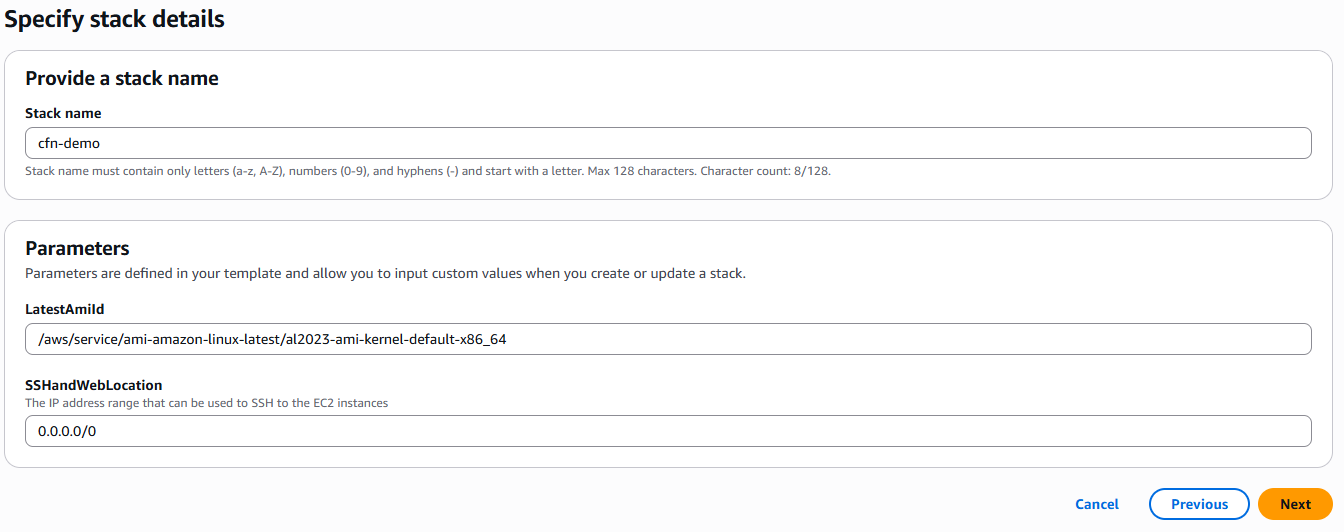Cancel stack creation
Image resolution: width=1344 pixels, height=532 pixels.
coord(1097,504)
